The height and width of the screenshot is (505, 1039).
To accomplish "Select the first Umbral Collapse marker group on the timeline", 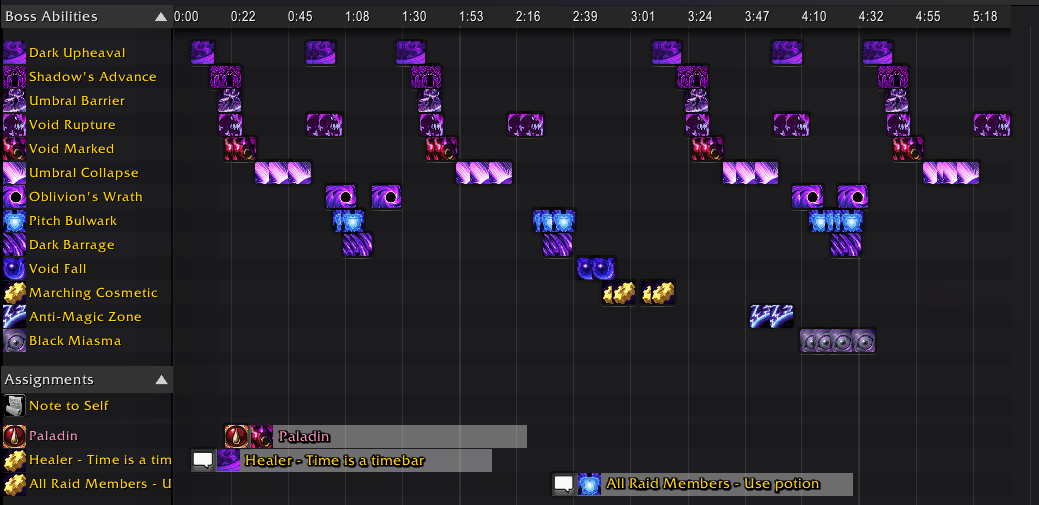I will (x=283, y=173).
